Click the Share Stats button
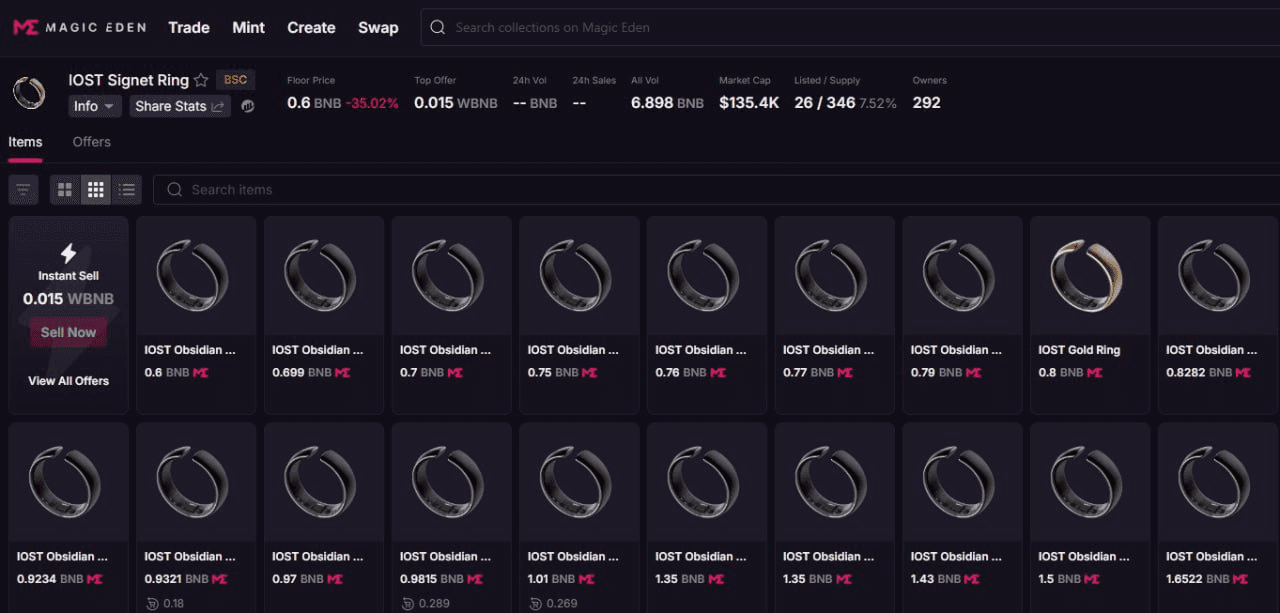1280x613 pixels. [x=180, y=106]
